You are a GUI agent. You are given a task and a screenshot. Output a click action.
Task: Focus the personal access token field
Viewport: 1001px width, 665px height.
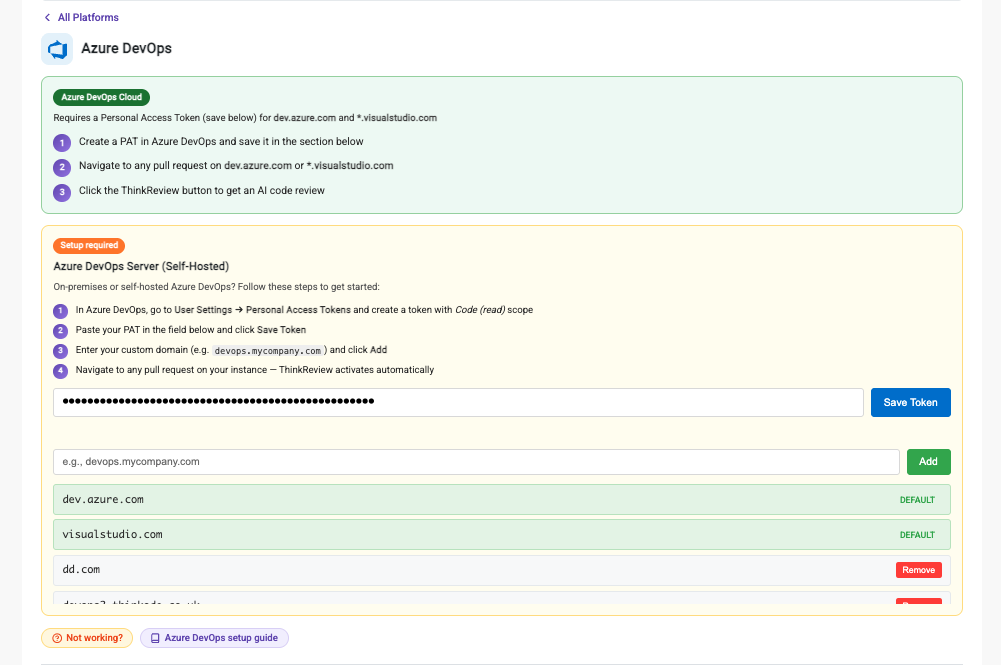458,402
